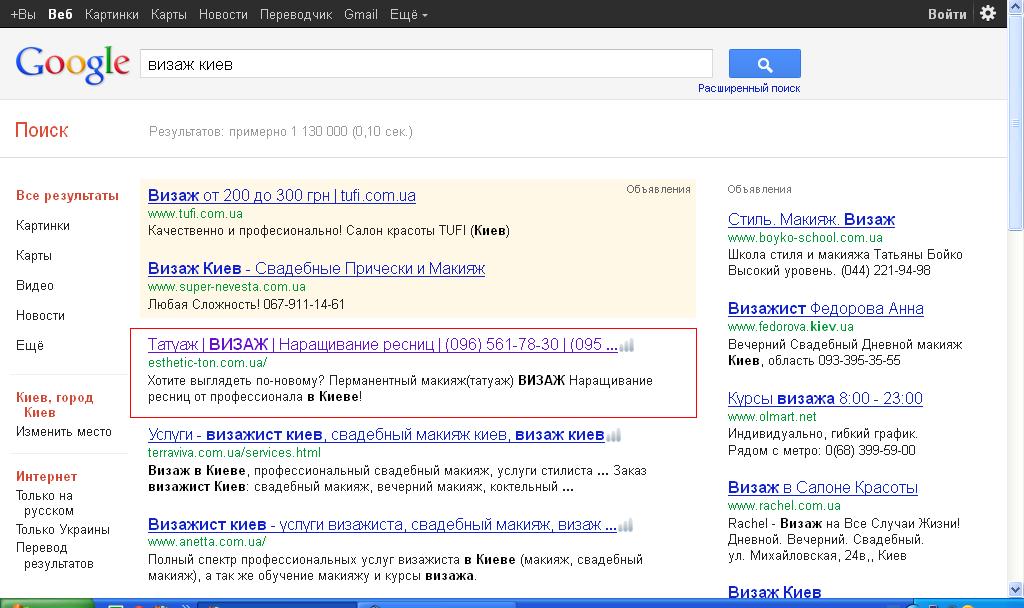
Task: Expand Ещё in left sidebar filters
Action: tap(29, 345)
